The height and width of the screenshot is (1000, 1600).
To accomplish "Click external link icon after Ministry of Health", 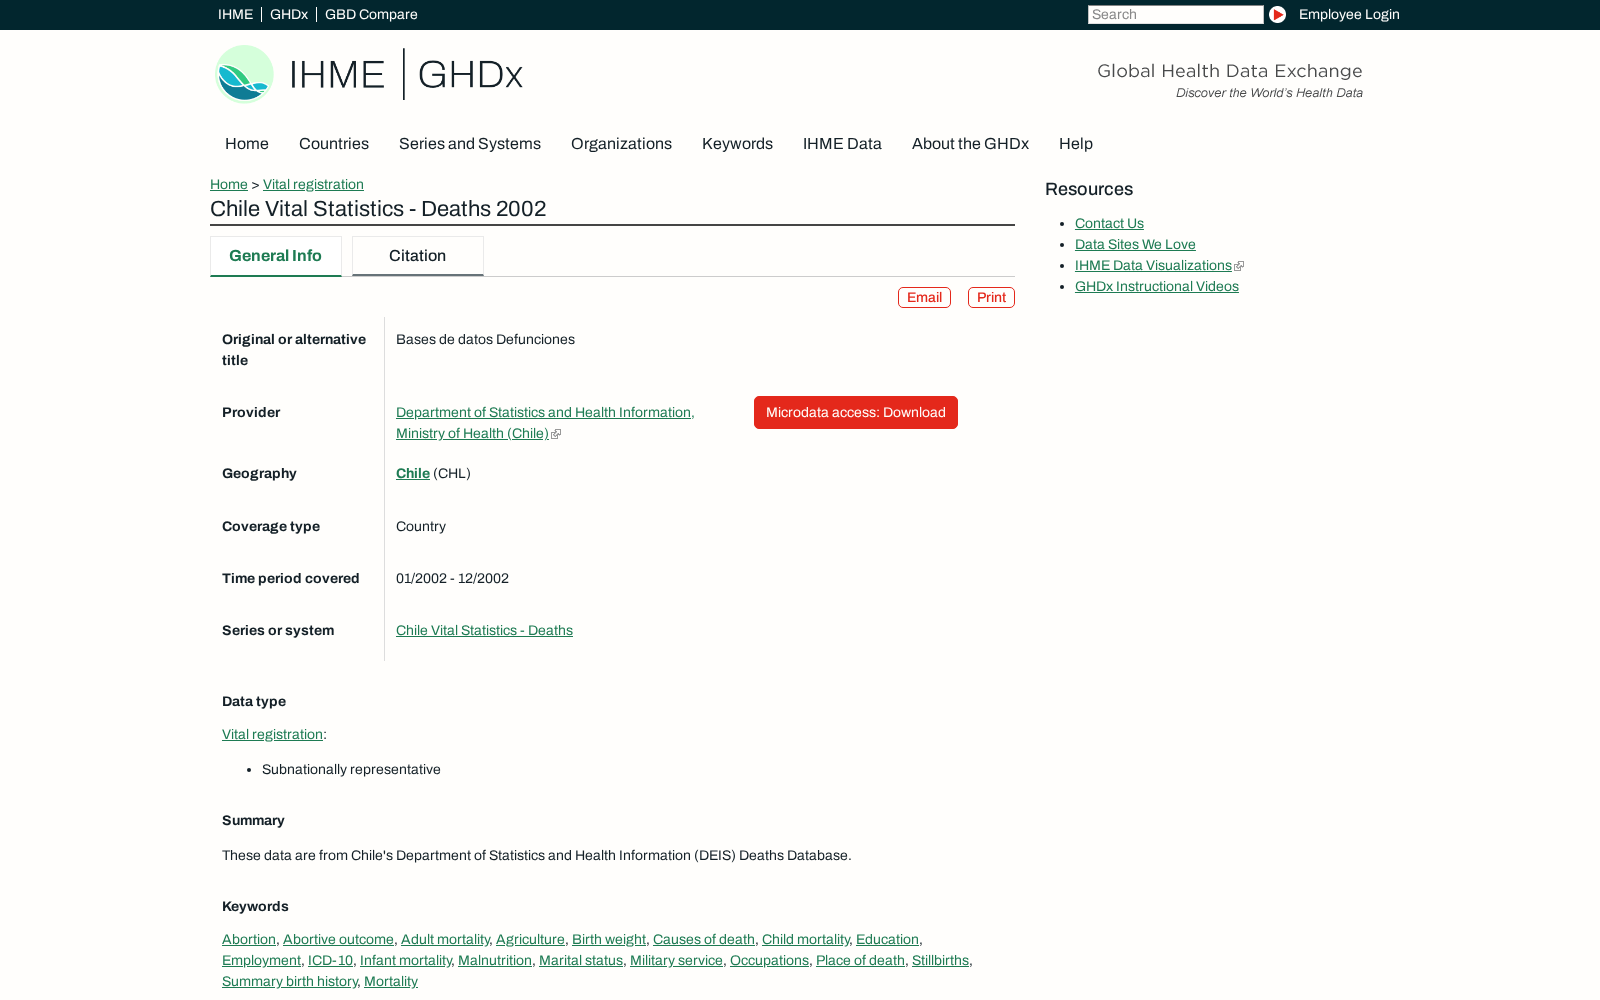I will pyautogui.click(x=556, y=434).
